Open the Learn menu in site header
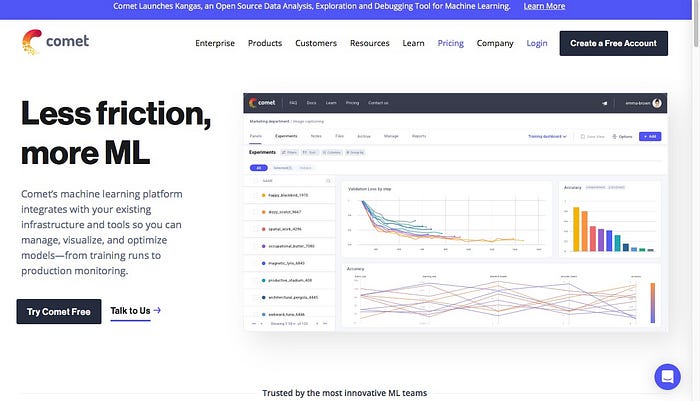The height and width of the screenshot is (401, 700). click(x=413, y=43)
